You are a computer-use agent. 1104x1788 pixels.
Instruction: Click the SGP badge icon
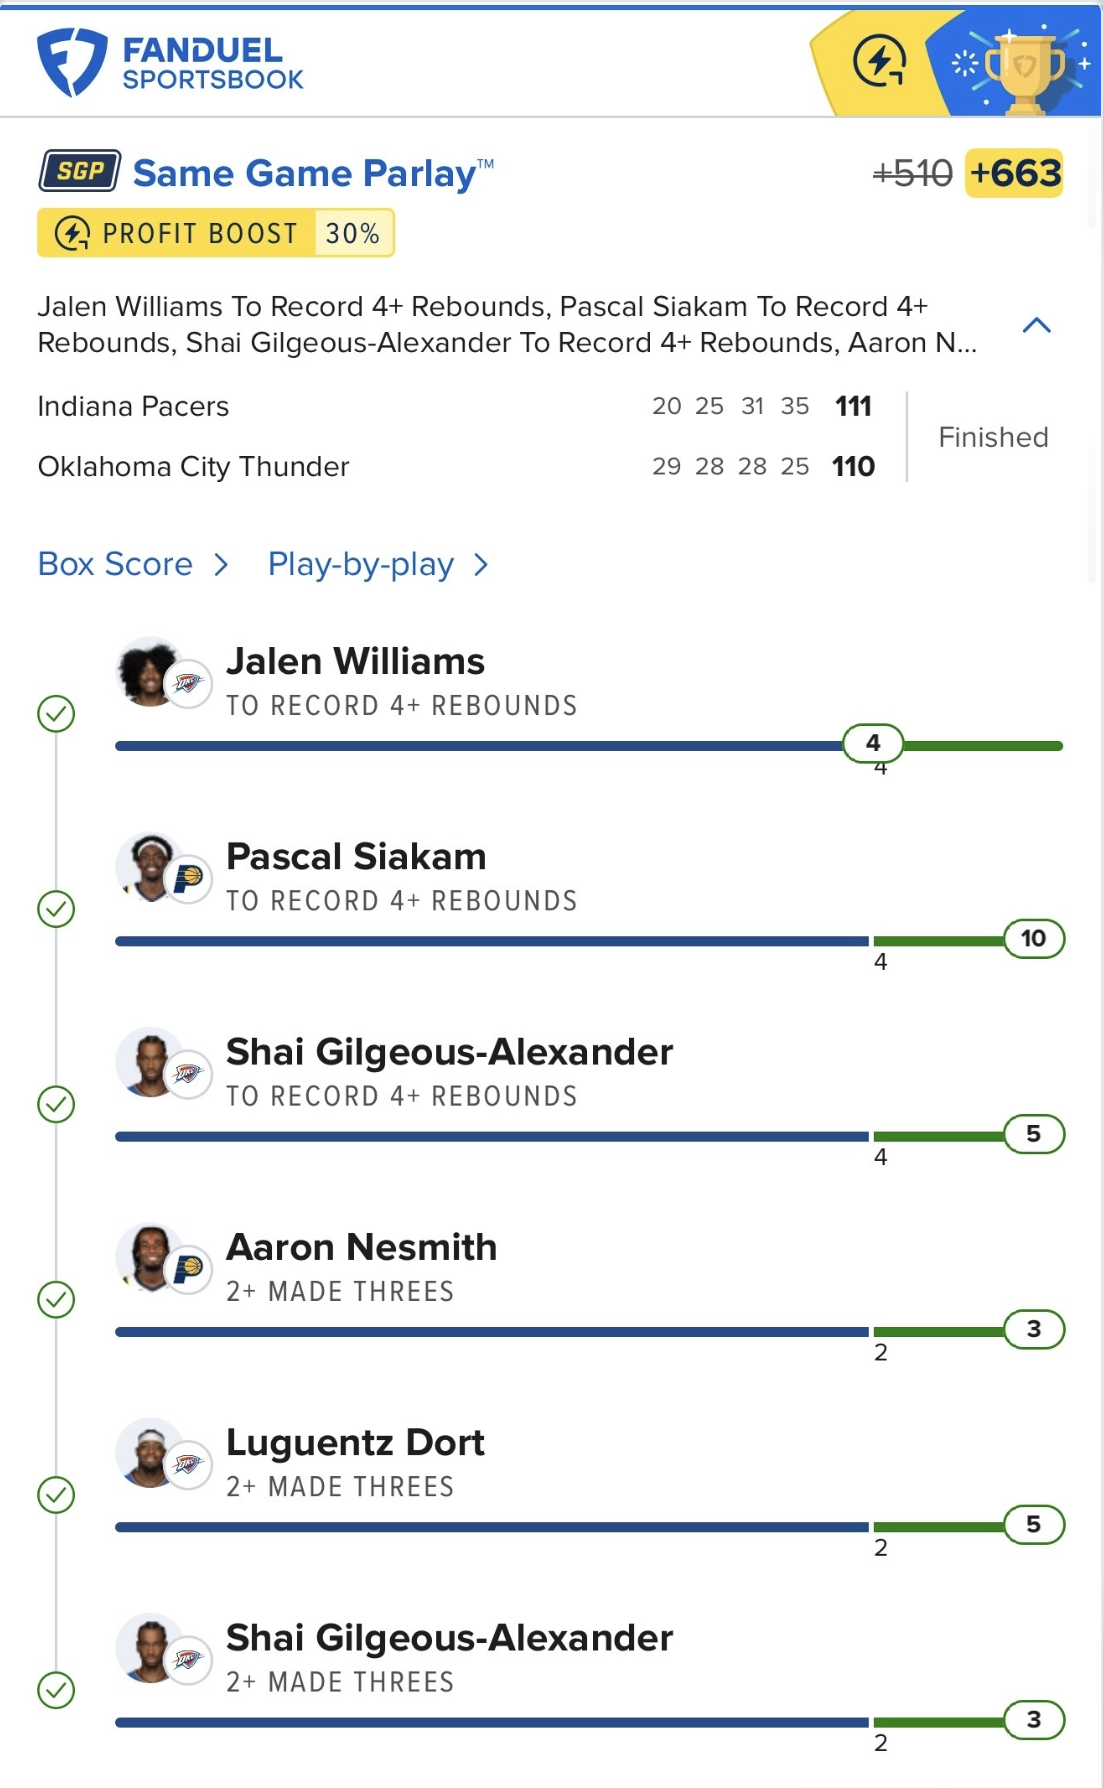80,171
